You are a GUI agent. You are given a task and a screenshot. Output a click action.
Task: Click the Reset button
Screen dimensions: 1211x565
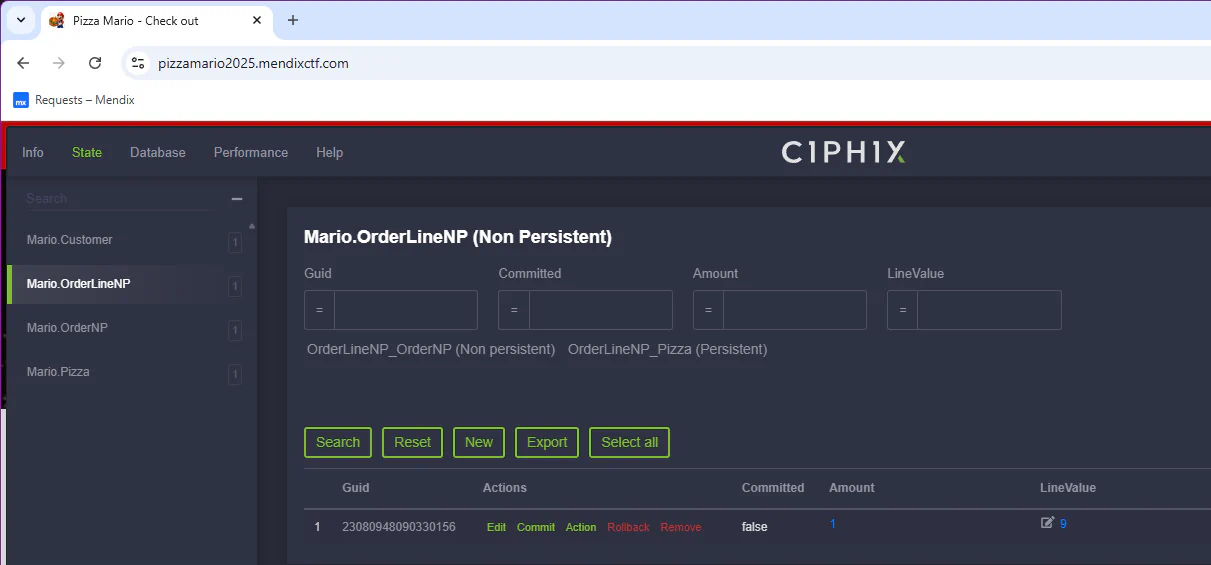(x=413, y=442)
